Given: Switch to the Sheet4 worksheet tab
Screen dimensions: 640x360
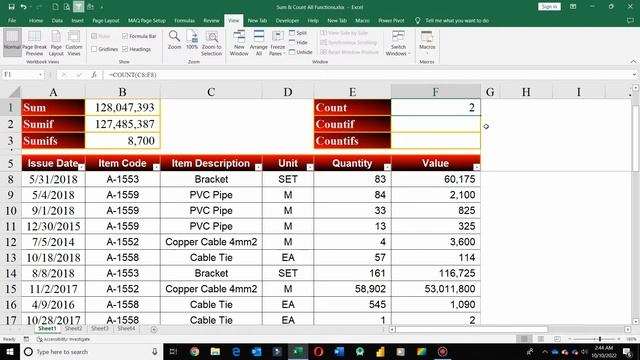Looking at the screenshot, I should (x=126, y=328).
